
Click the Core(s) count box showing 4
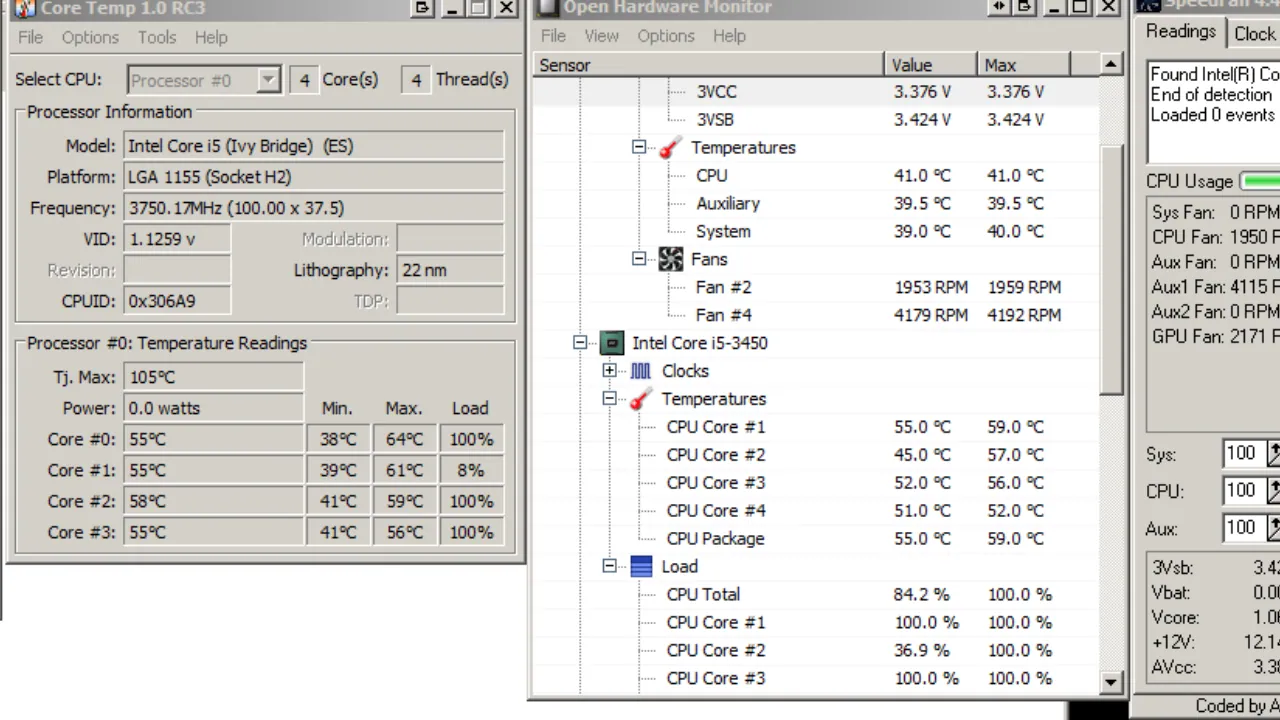[304, 80]
